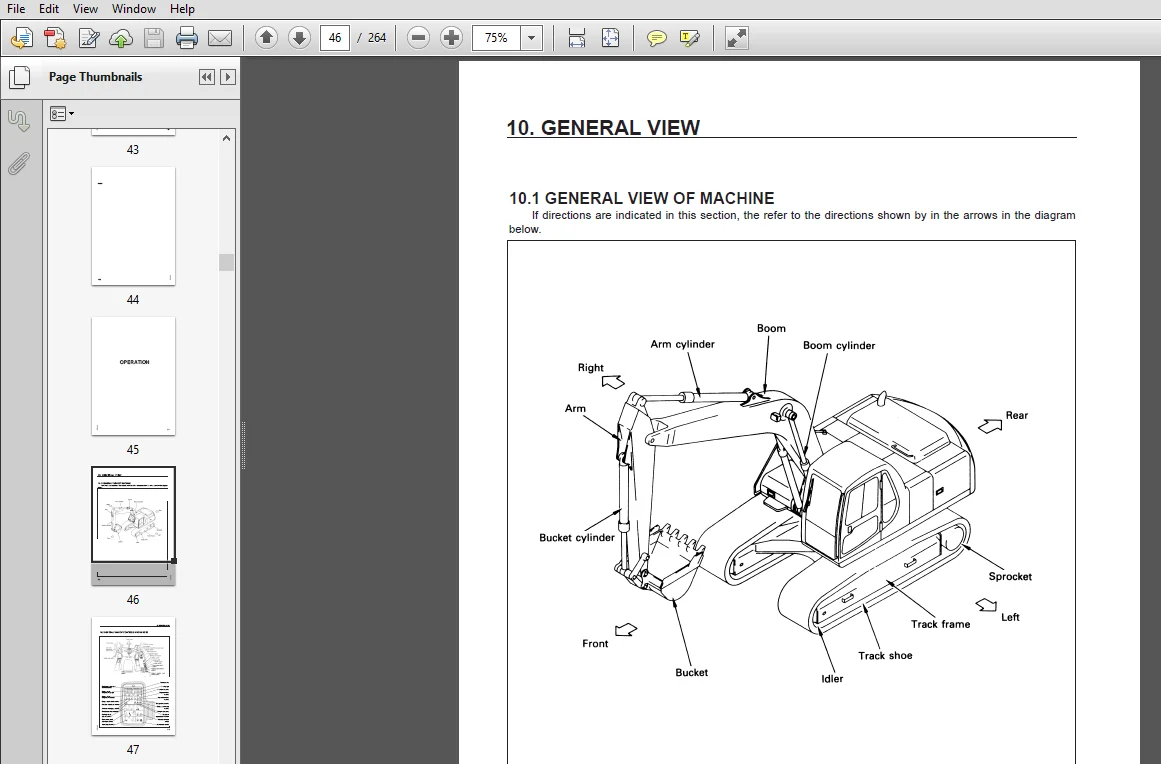Click the 'Bucket' label under the diagram
This screenshot has height=764, width=1161.
click(692, 673)
